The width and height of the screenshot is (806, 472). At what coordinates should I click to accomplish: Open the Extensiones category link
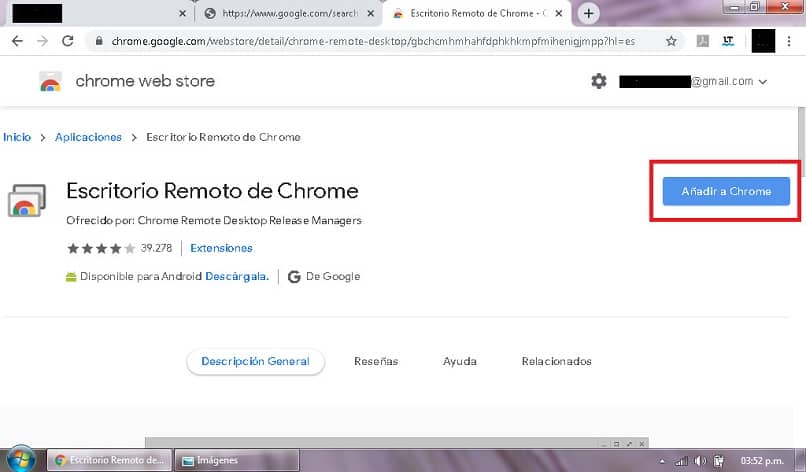pos(222,248)
